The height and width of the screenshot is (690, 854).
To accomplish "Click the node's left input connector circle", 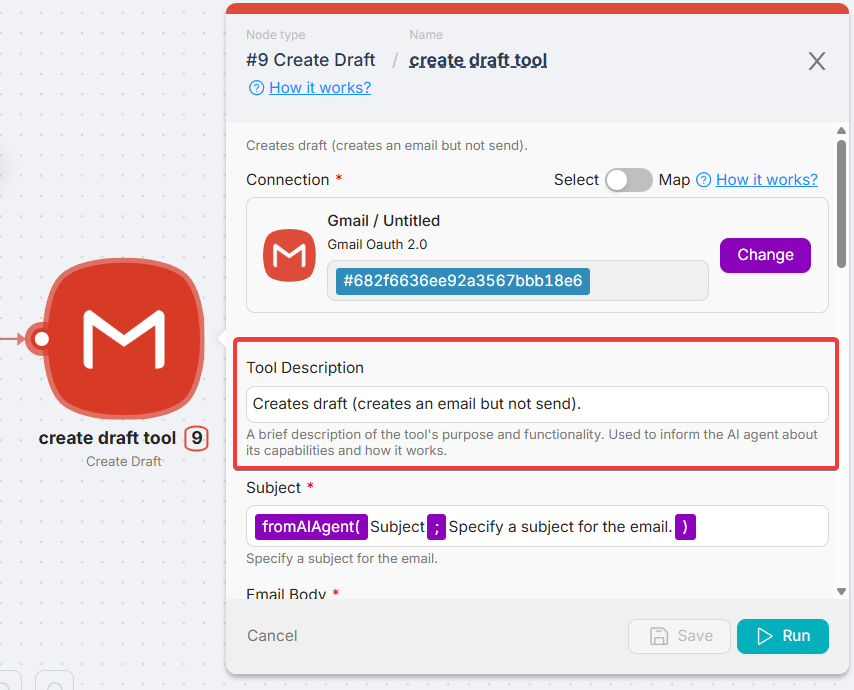I will tap(41, 339).
